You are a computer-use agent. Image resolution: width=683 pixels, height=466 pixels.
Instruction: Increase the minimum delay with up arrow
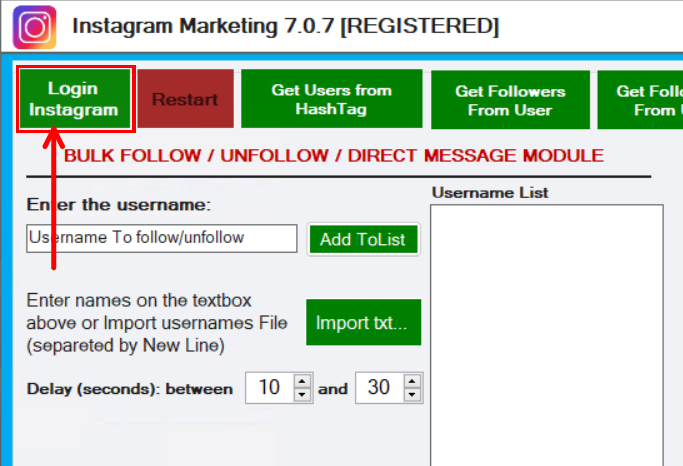(x=303, y=381)
